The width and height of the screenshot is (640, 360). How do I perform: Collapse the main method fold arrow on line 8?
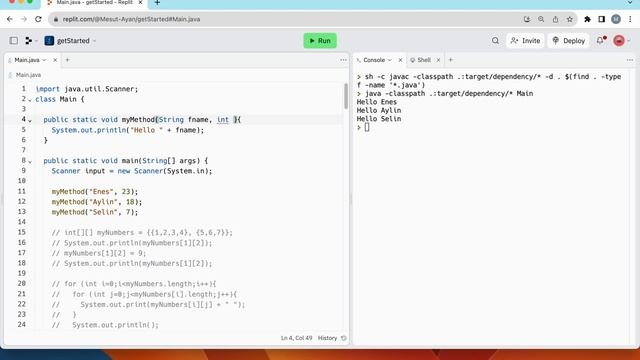click(30, 162)
